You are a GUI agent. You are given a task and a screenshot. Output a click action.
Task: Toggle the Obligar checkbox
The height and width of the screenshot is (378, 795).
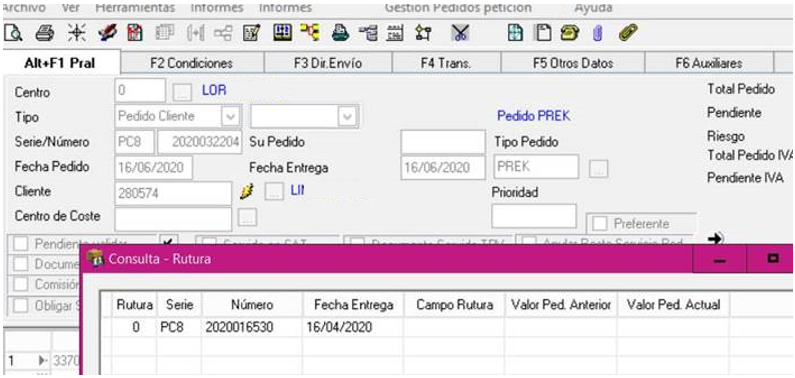pos(21,306)
